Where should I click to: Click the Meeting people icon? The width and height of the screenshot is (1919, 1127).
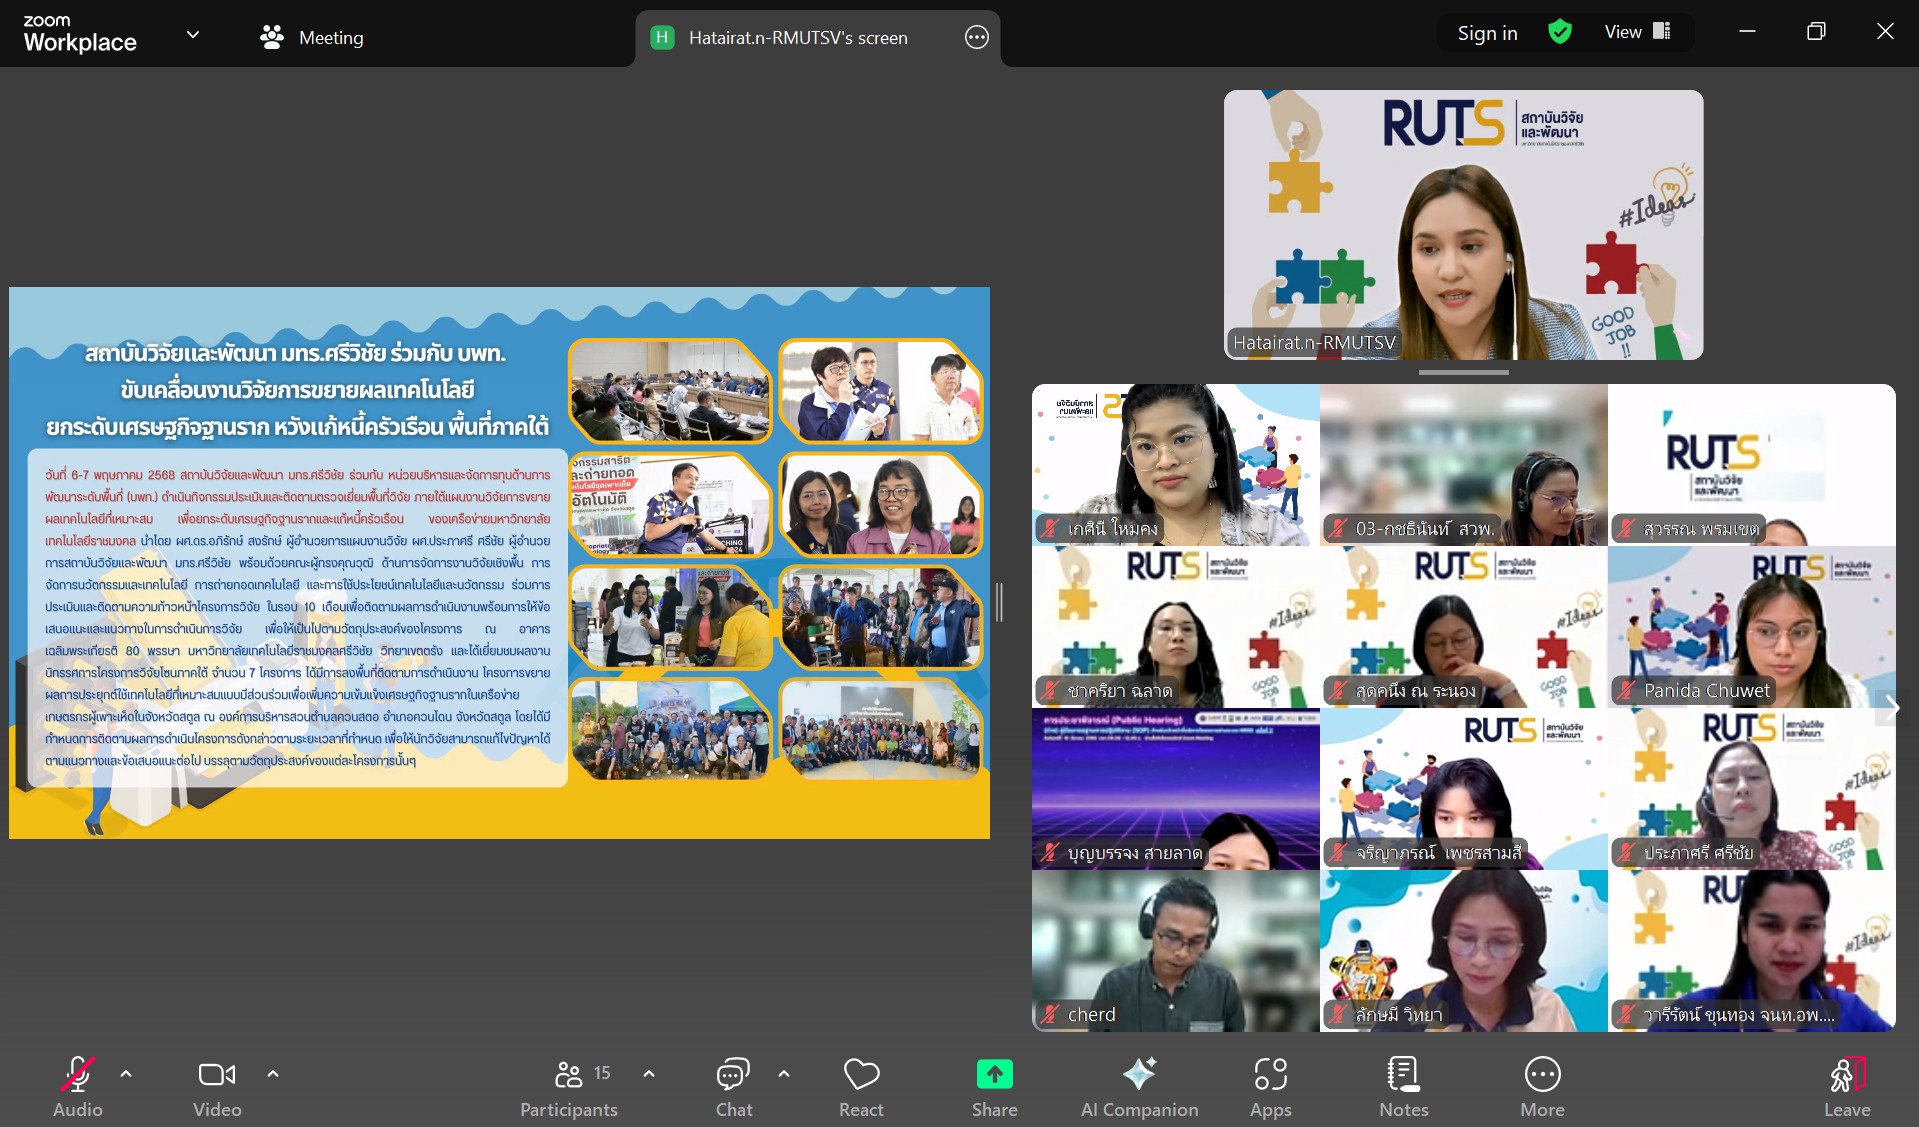pos(272,37)
